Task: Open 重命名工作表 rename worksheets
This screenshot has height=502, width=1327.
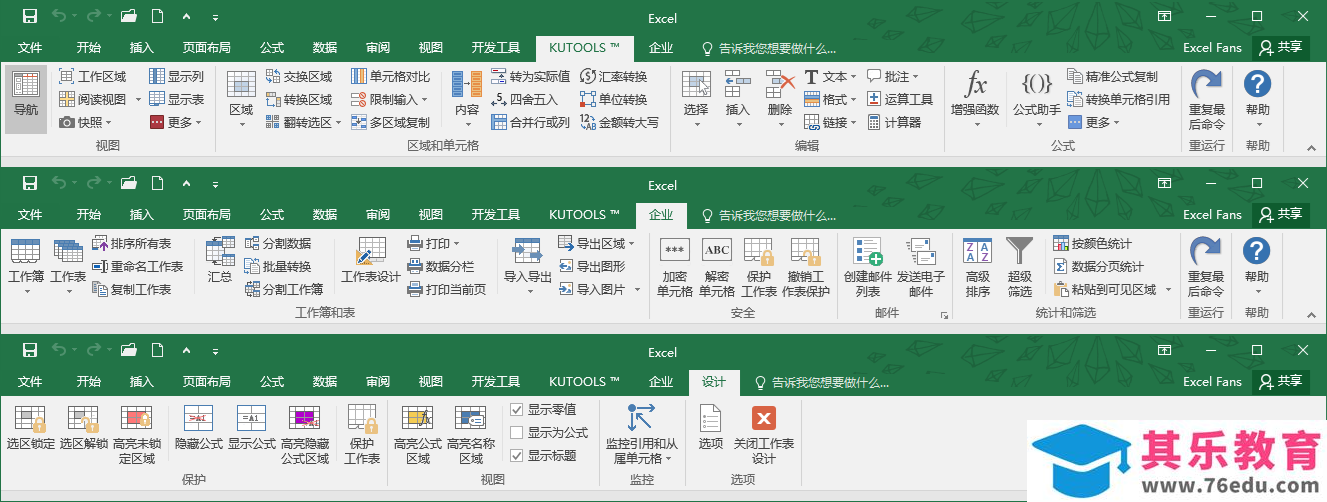Action: (138, 266)
